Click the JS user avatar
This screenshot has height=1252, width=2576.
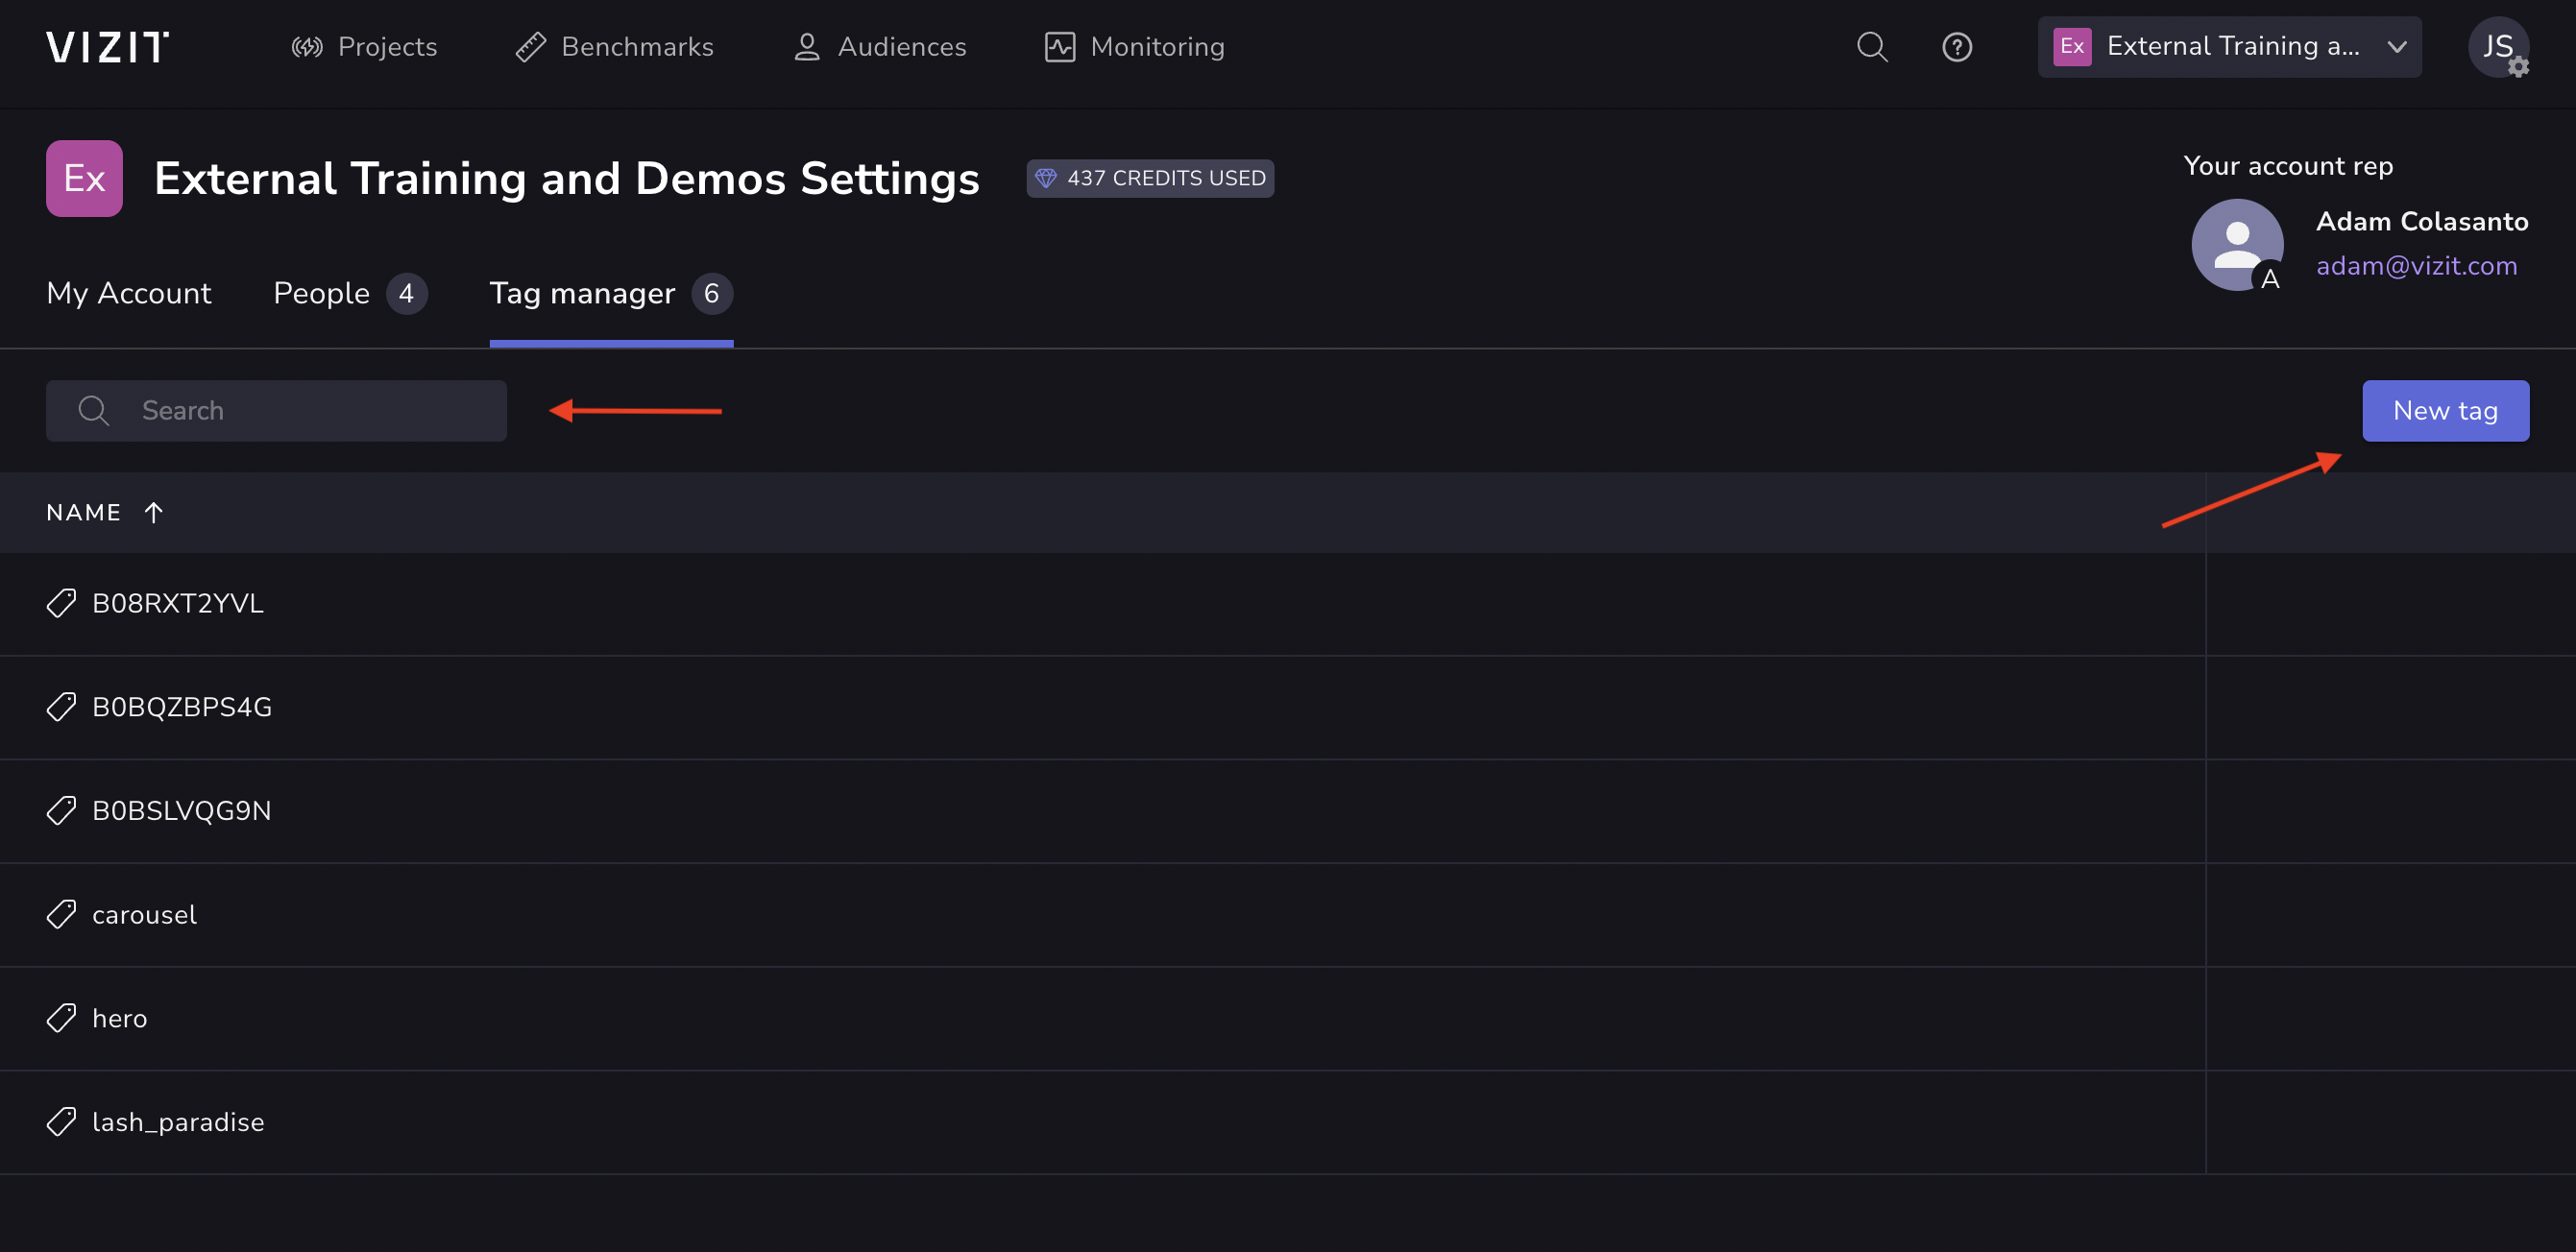pyautogui.click(x=2497, y=47)
